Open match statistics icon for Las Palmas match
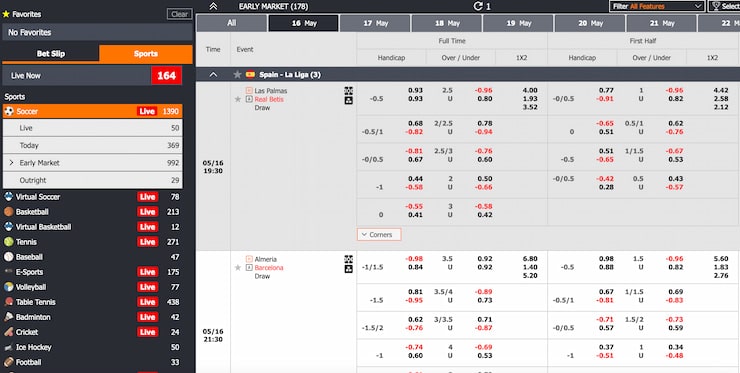 tap(348, 100)
